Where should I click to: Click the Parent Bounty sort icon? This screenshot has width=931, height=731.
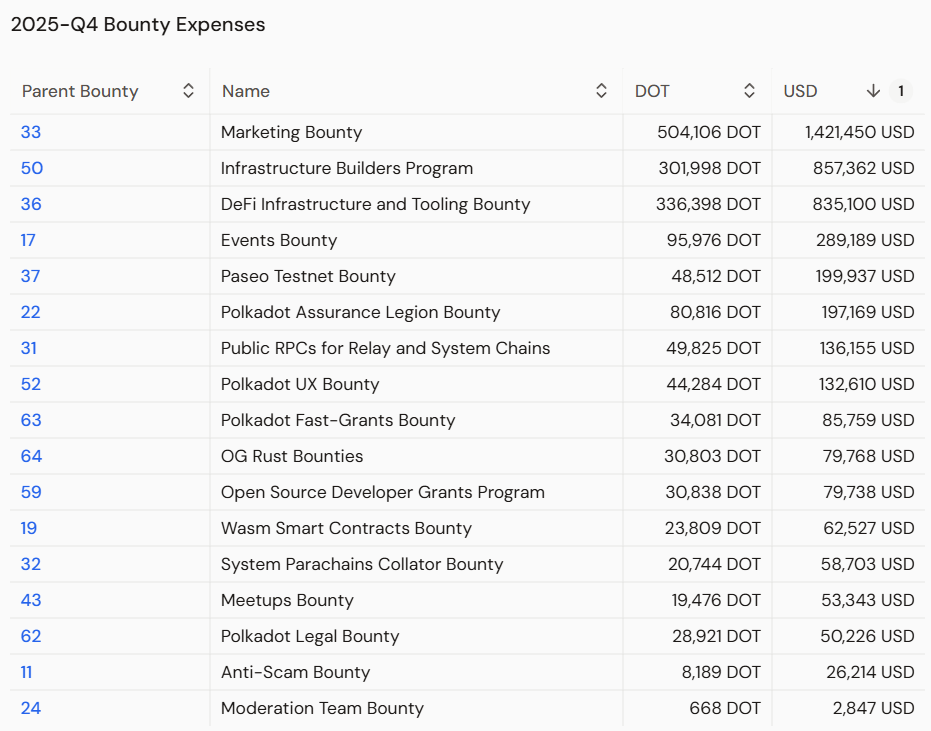click(188, 91)
